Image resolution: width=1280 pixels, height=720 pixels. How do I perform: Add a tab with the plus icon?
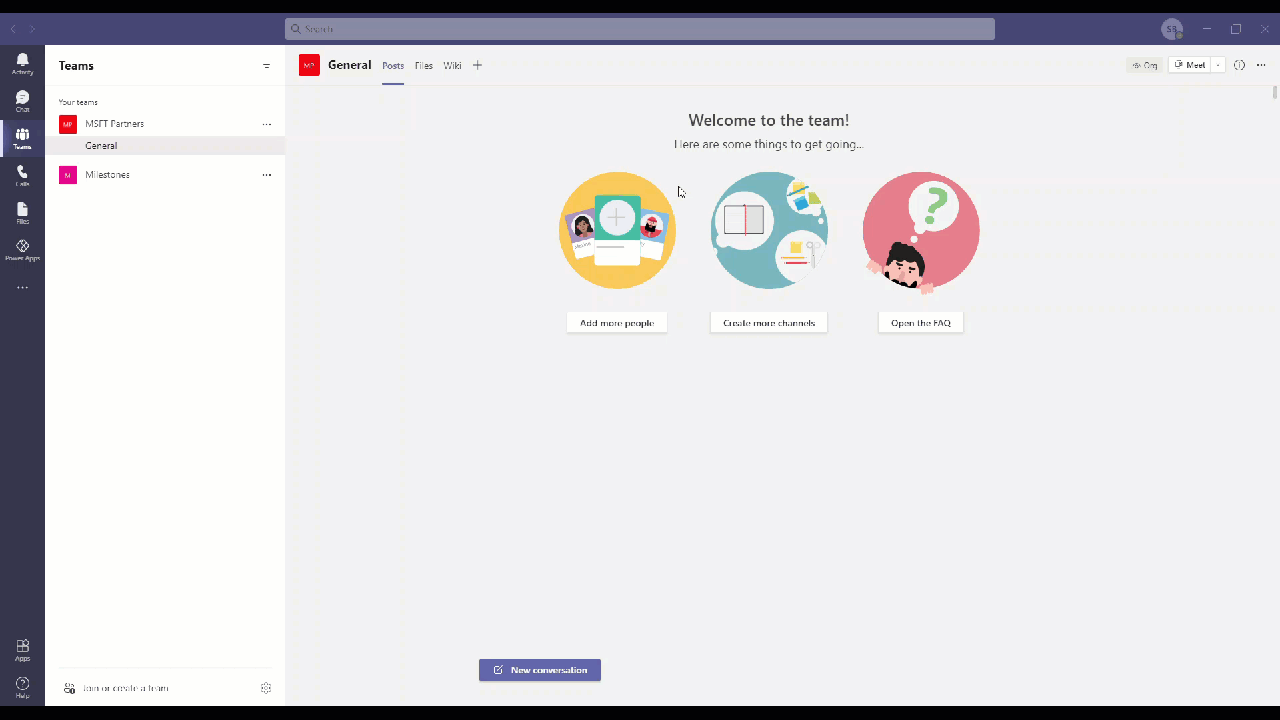tap(477, 65)
